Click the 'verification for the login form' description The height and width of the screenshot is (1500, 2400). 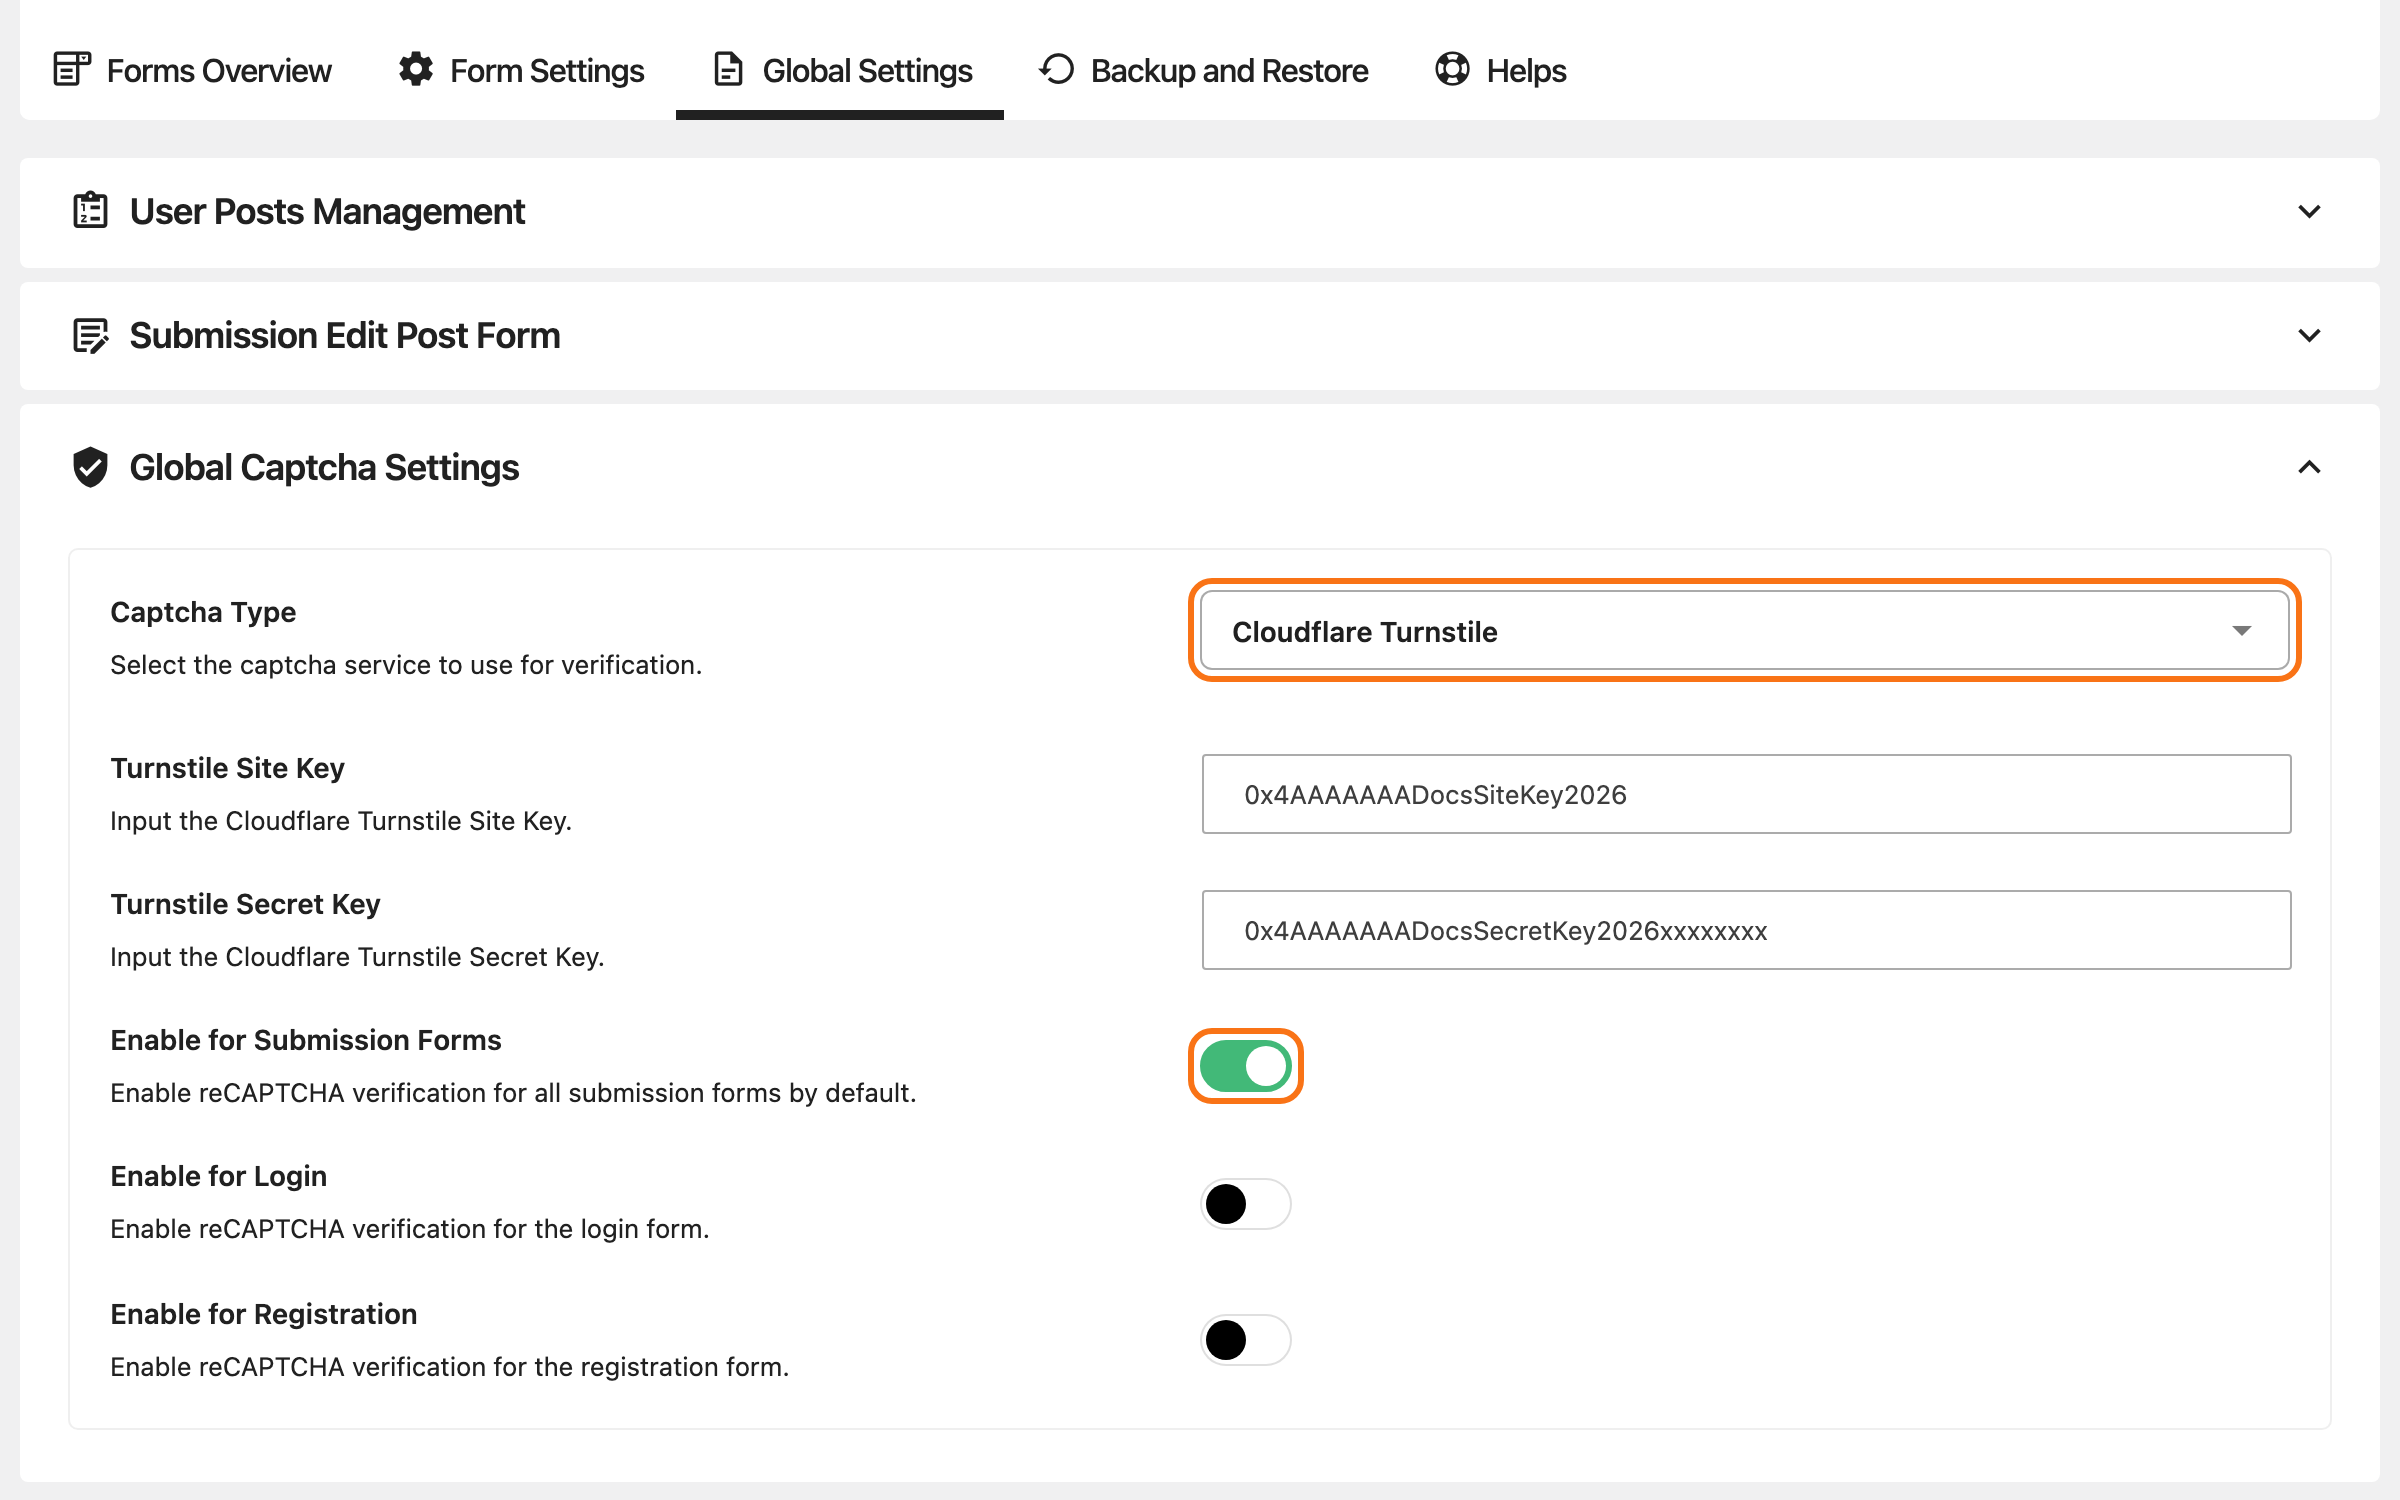click(410, 1229)
